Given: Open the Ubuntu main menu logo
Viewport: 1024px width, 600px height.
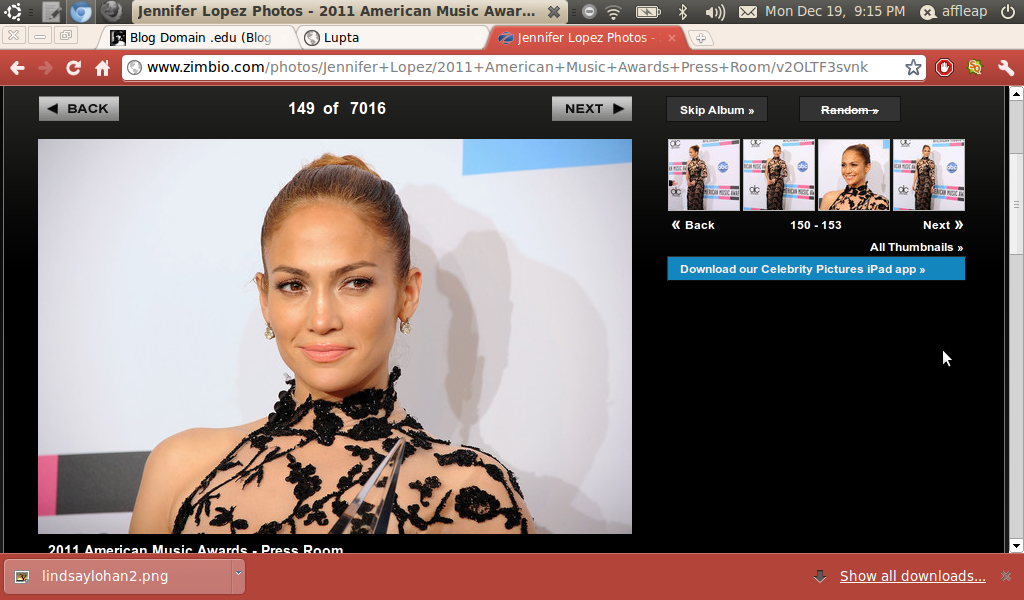Looking at the screenshot, I should click(12, 11).
